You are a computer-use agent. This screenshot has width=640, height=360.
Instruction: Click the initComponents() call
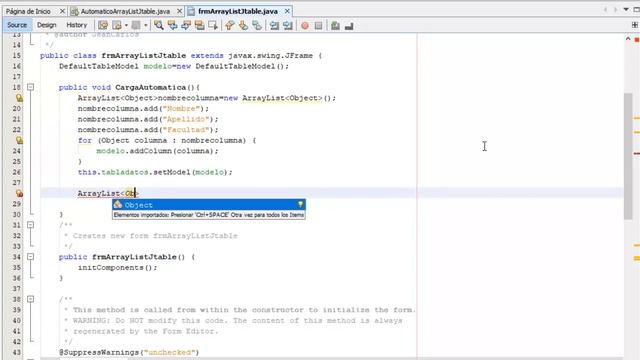pyautogui.click(x=118, y=268)
